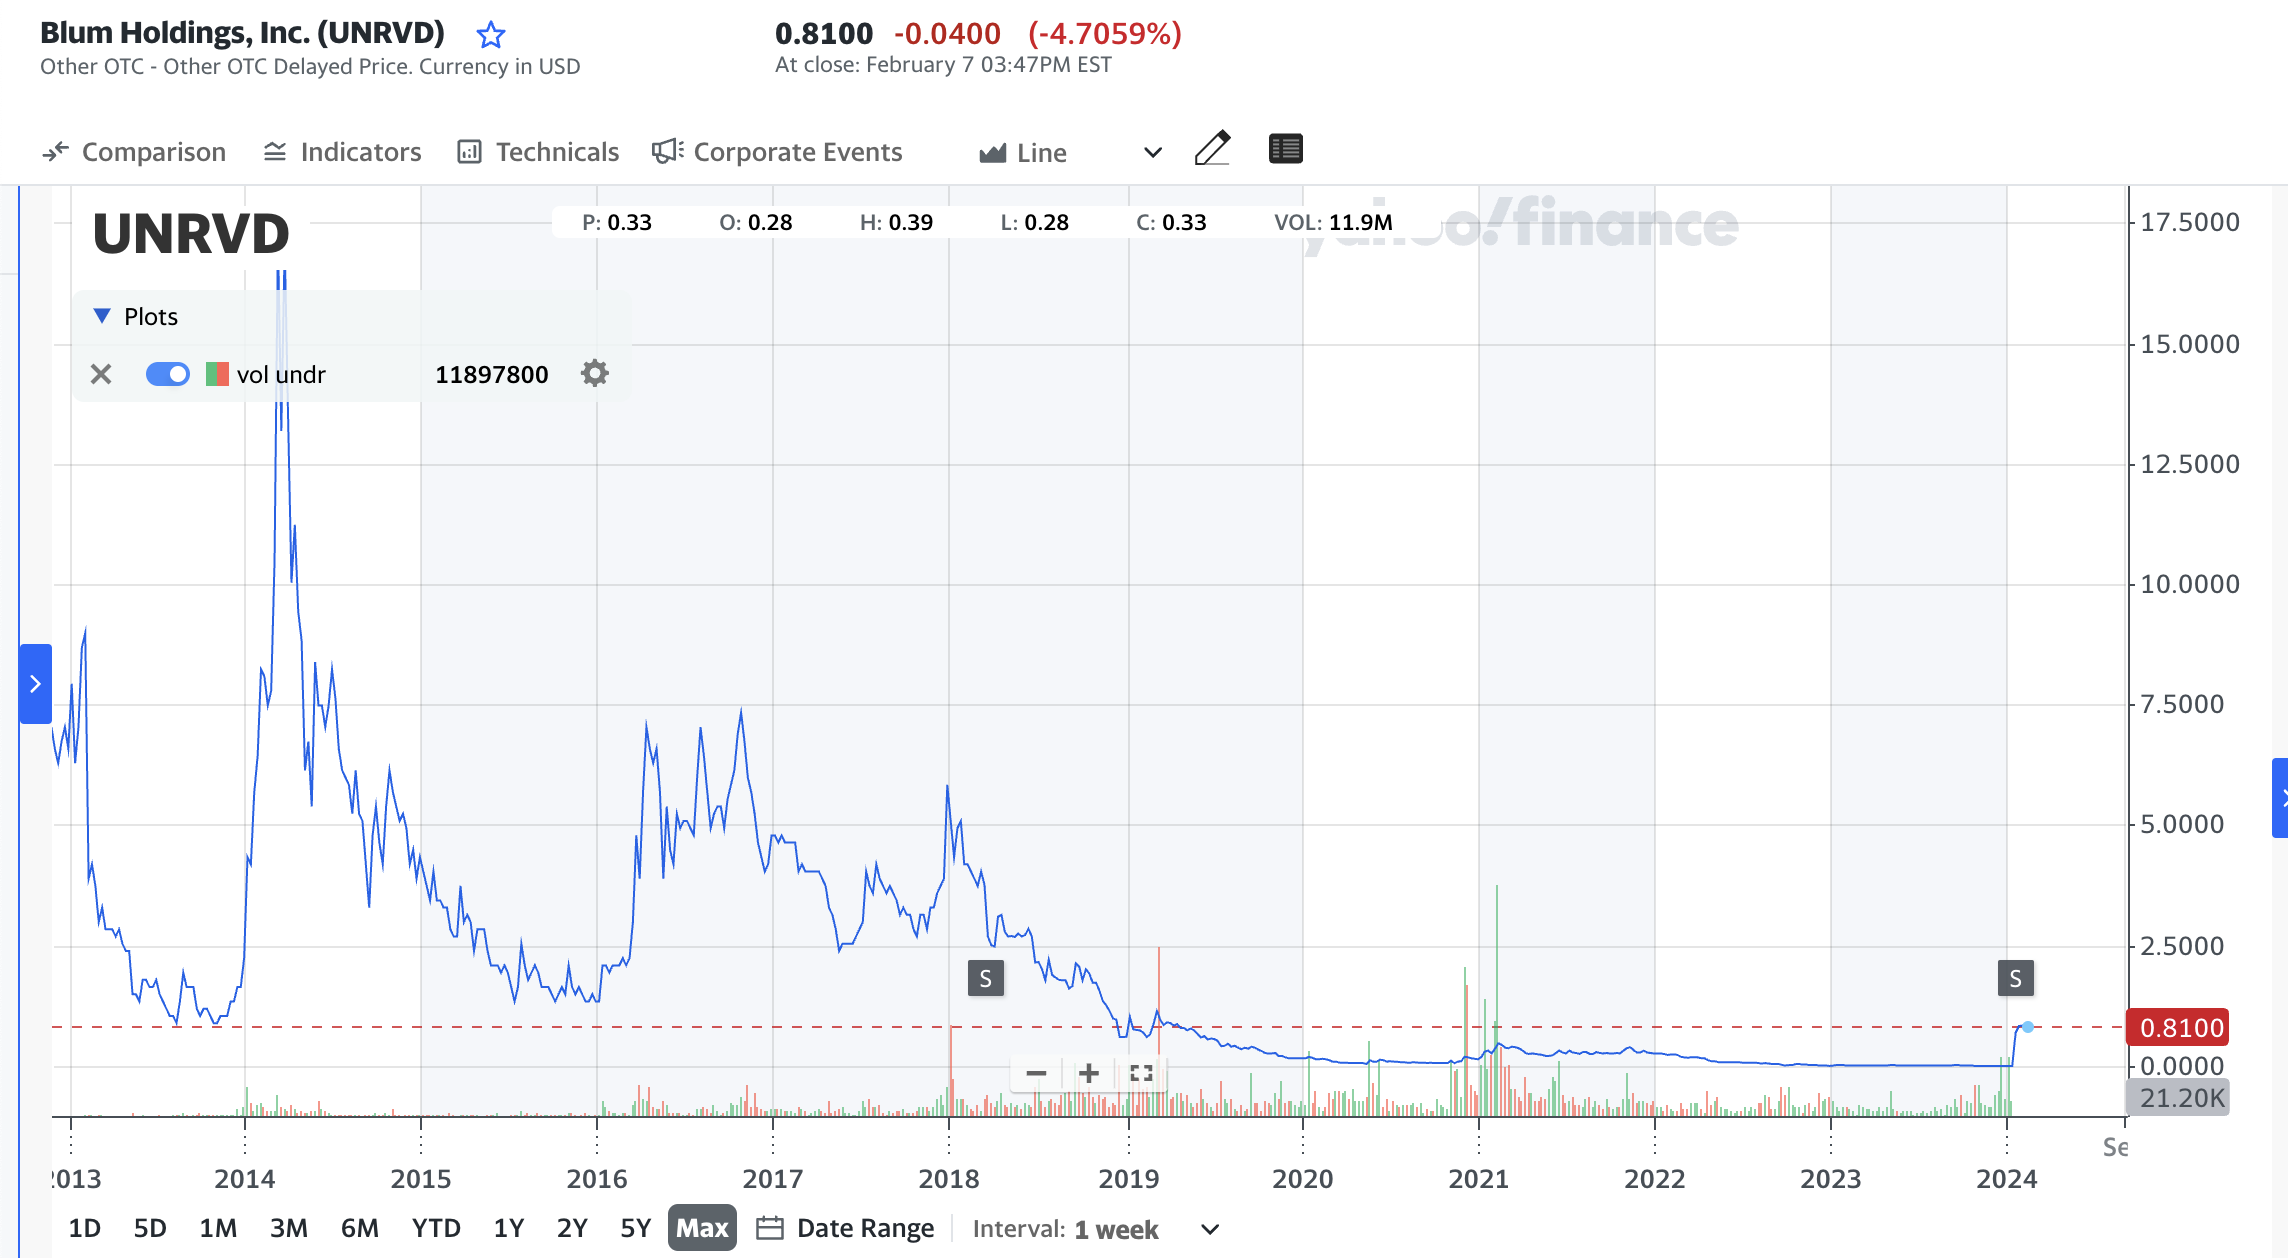The width and height of the screenshot is (2288, 1258).
Task: Open the Line chart type dropdown
Action: pos(1070,152)
